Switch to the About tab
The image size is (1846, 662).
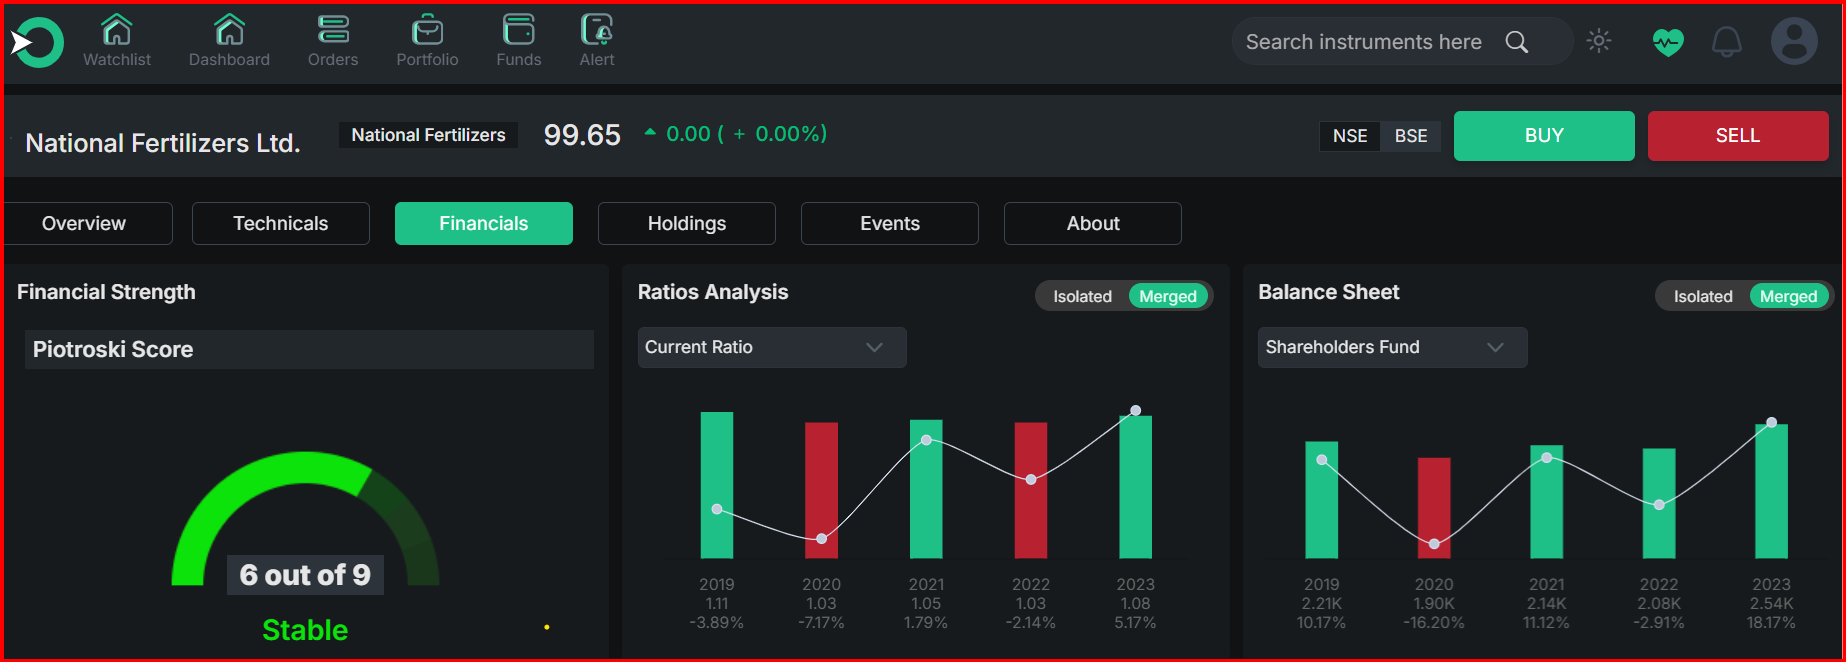click(1093, 223)
